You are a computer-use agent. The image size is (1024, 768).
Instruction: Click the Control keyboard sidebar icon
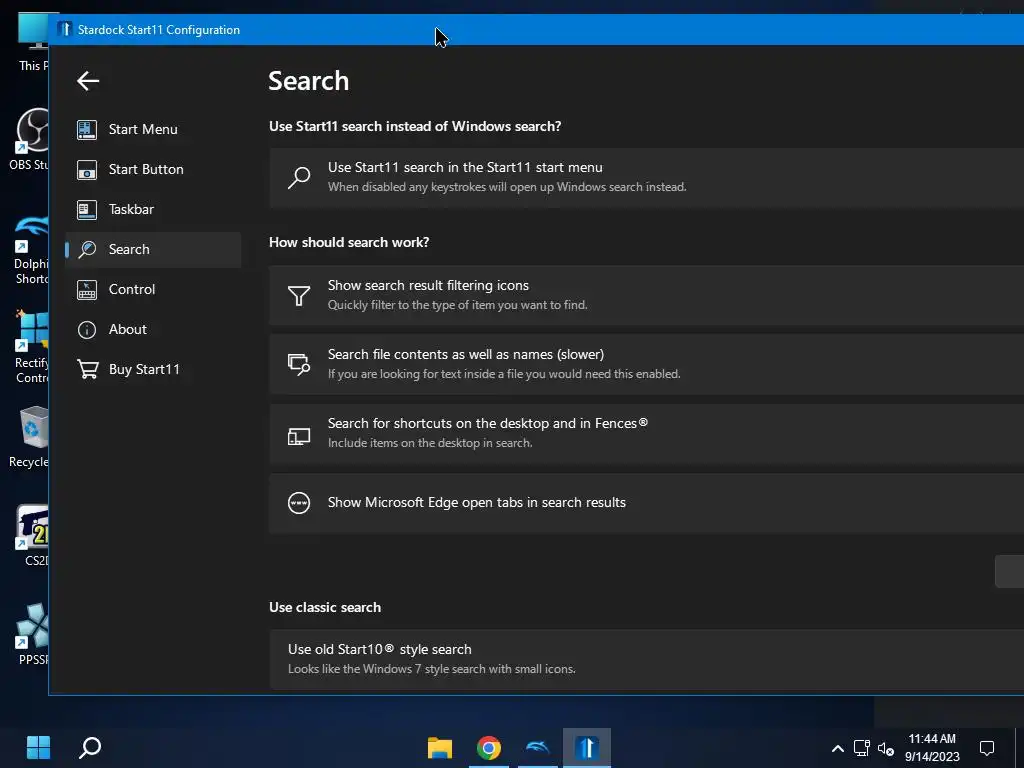point(87,289)
